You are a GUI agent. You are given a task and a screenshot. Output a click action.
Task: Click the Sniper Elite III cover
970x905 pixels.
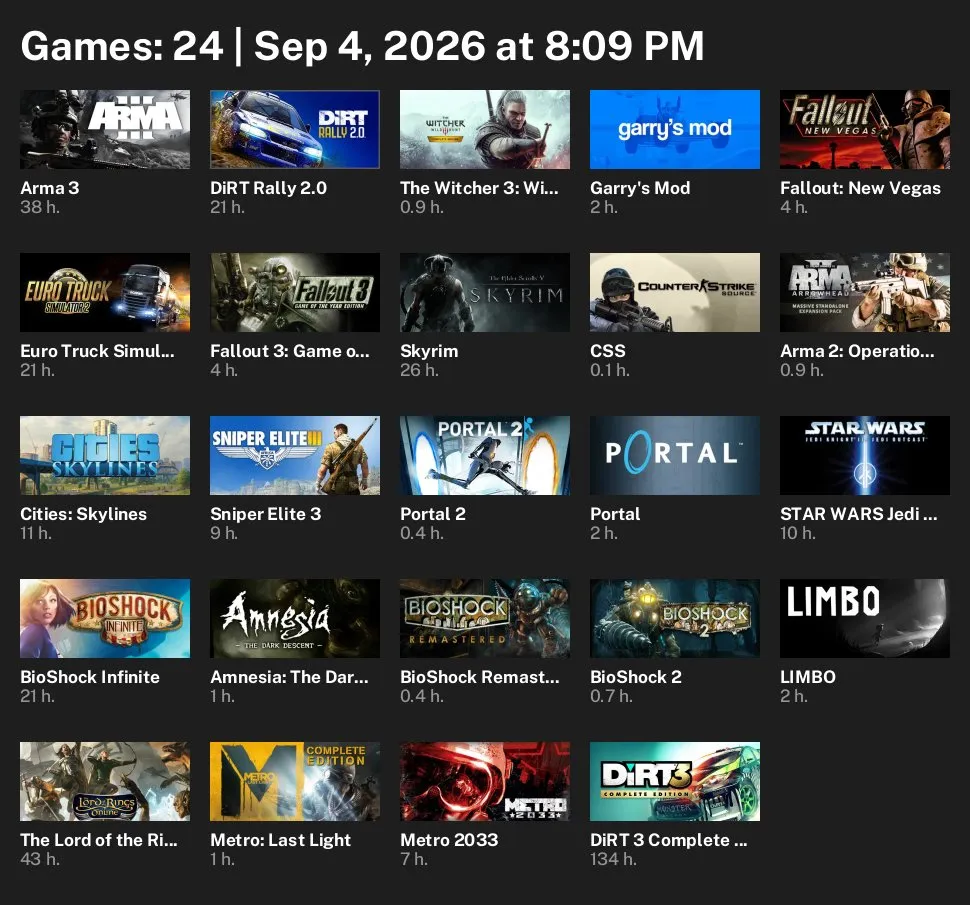coord(295,455)
